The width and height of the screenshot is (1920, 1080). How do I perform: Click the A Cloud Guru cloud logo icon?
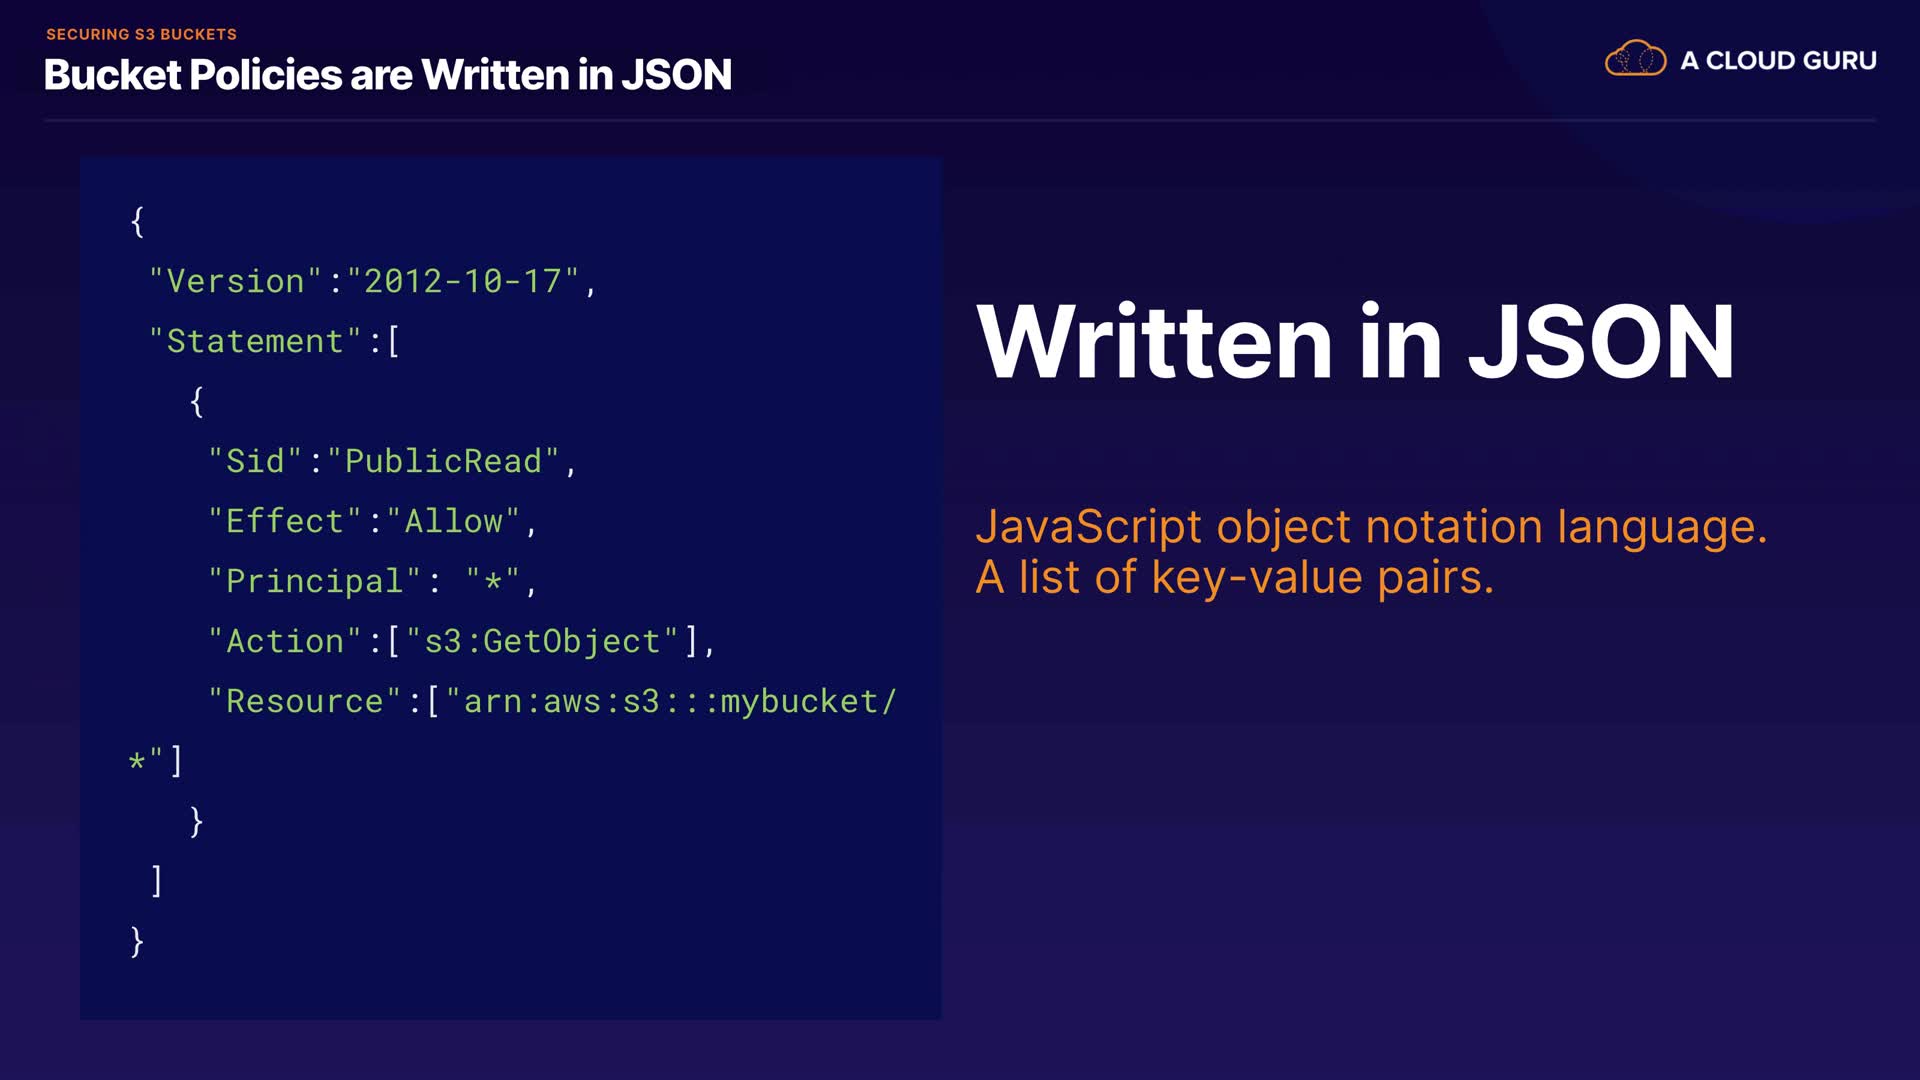point(1635,59)
